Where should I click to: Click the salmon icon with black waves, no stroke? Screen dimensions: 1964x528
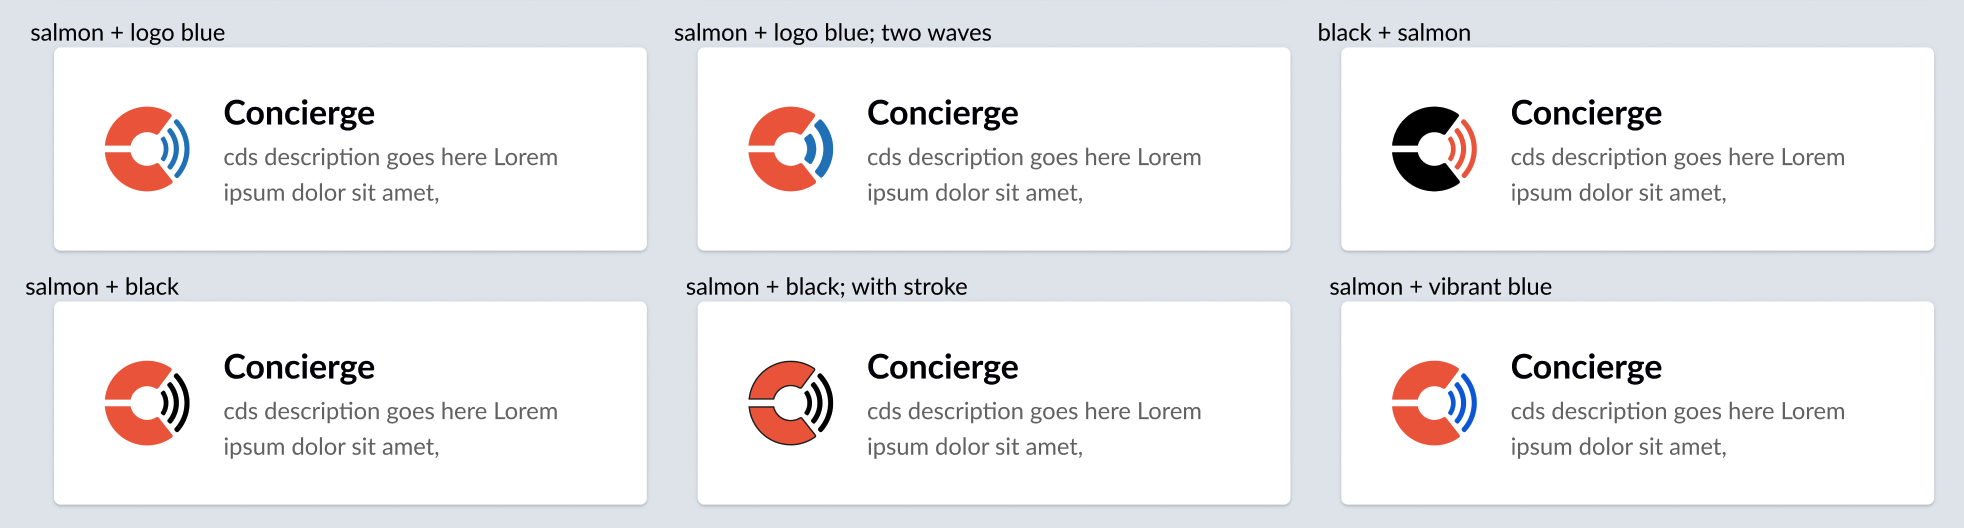(147, 403)
